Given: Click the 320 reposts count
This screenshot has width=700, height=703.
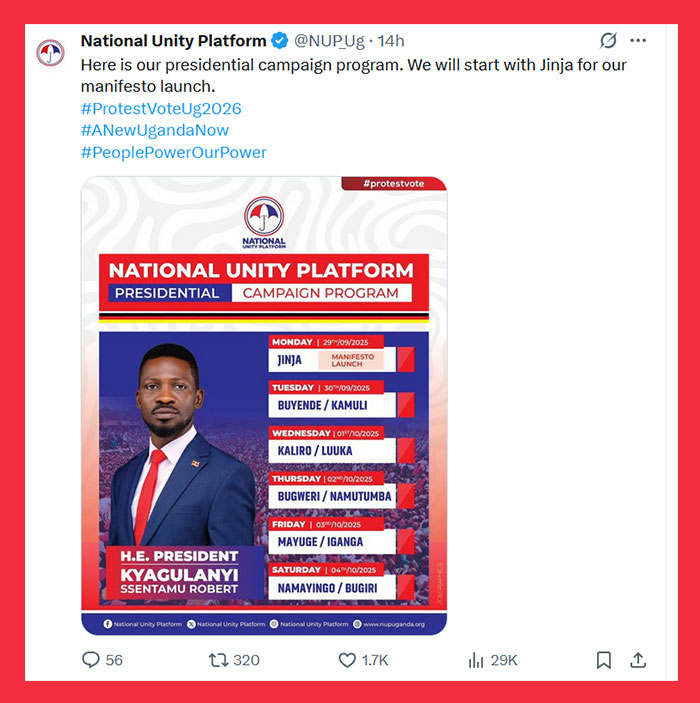Looking at the screenshot, I should pos(246,660).
